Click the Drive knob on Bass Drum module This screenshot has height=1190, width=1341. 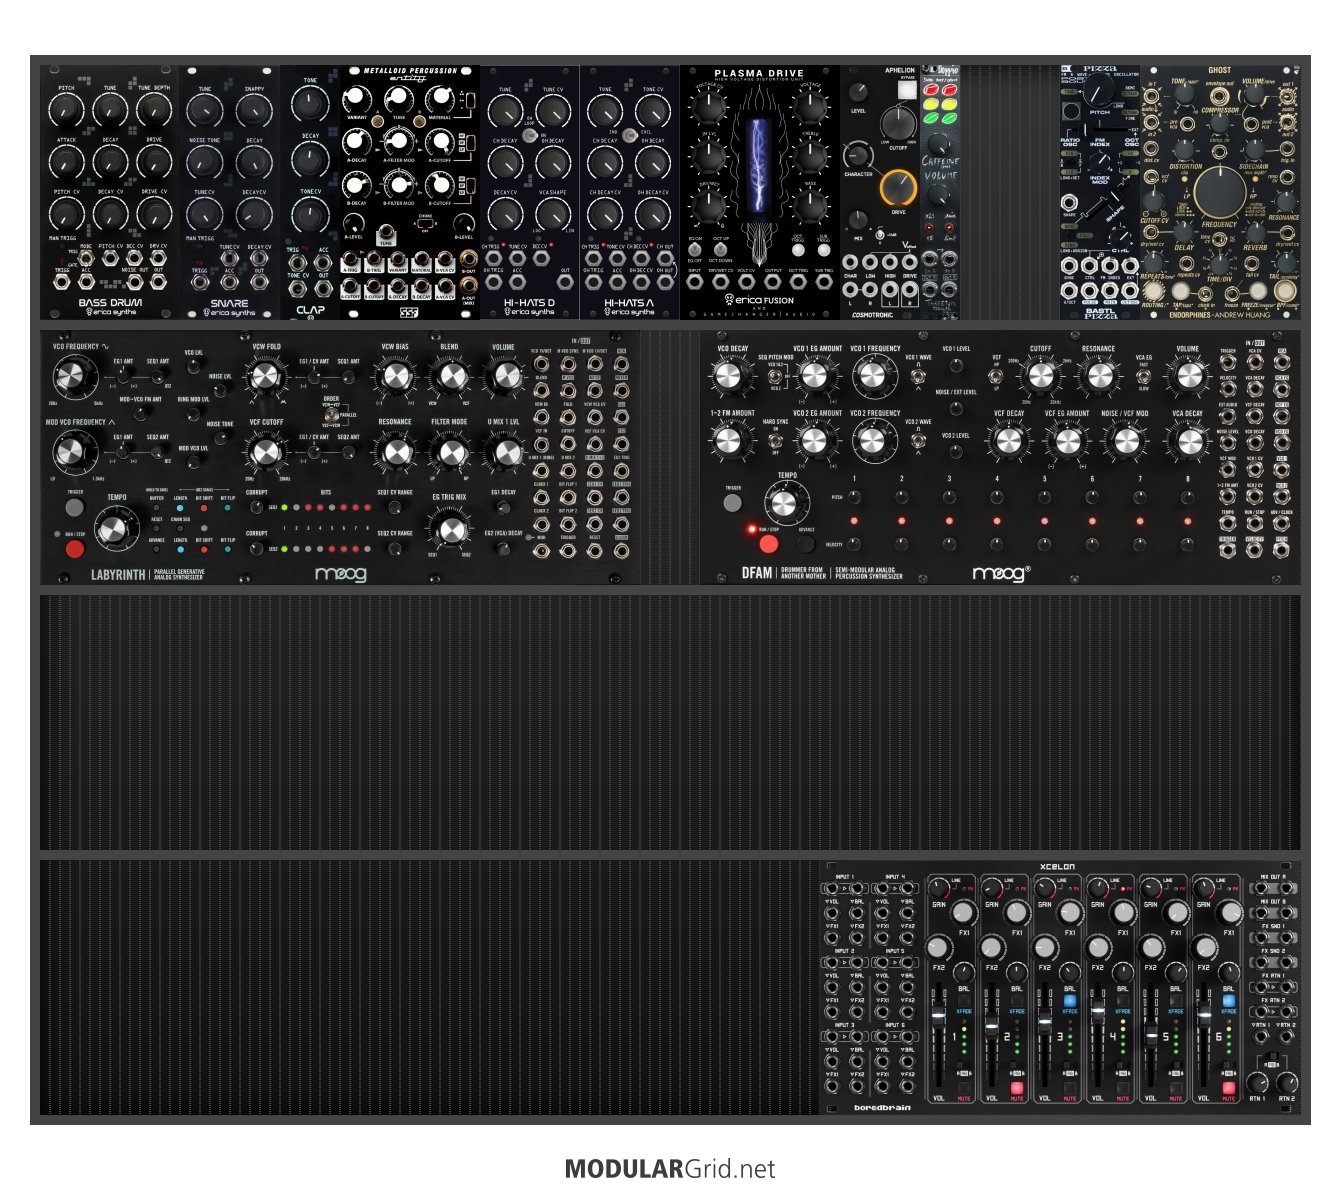click(x=154, y=160)
